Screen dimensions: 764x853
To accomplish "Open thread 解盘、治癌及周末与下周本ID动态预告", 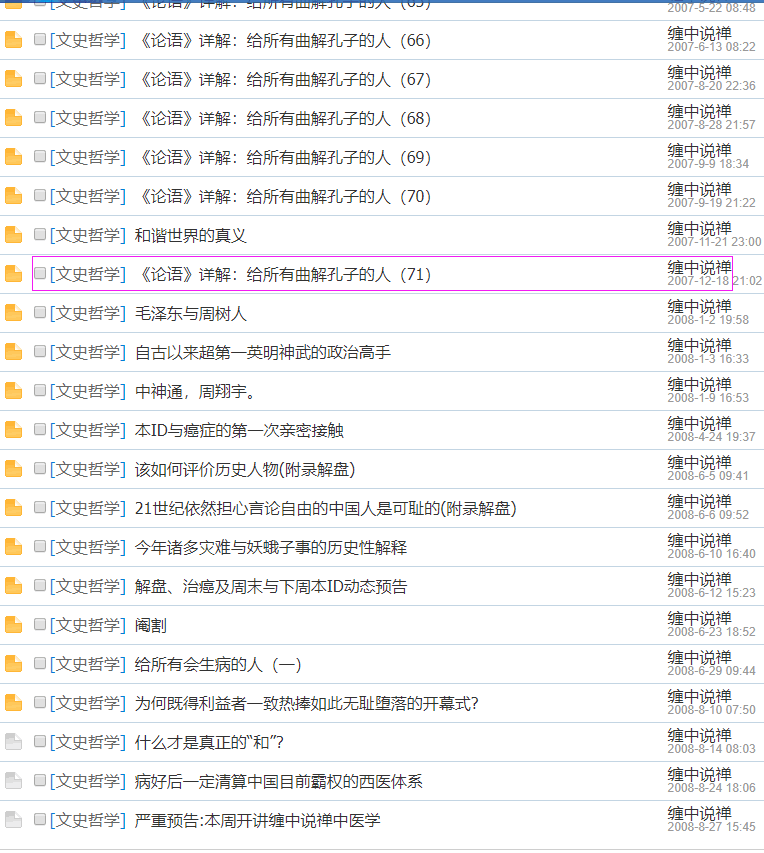I will 271,586.
